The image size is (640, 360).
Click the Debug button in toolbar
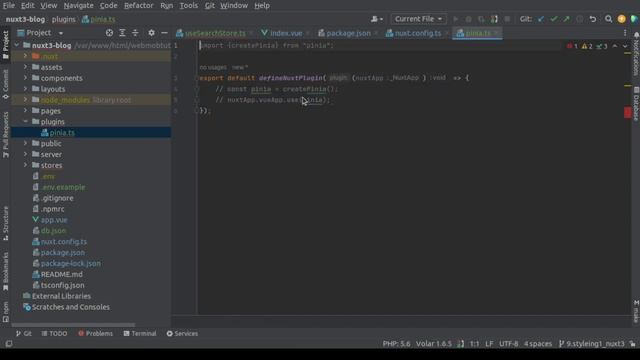click(x=468, y=19)
